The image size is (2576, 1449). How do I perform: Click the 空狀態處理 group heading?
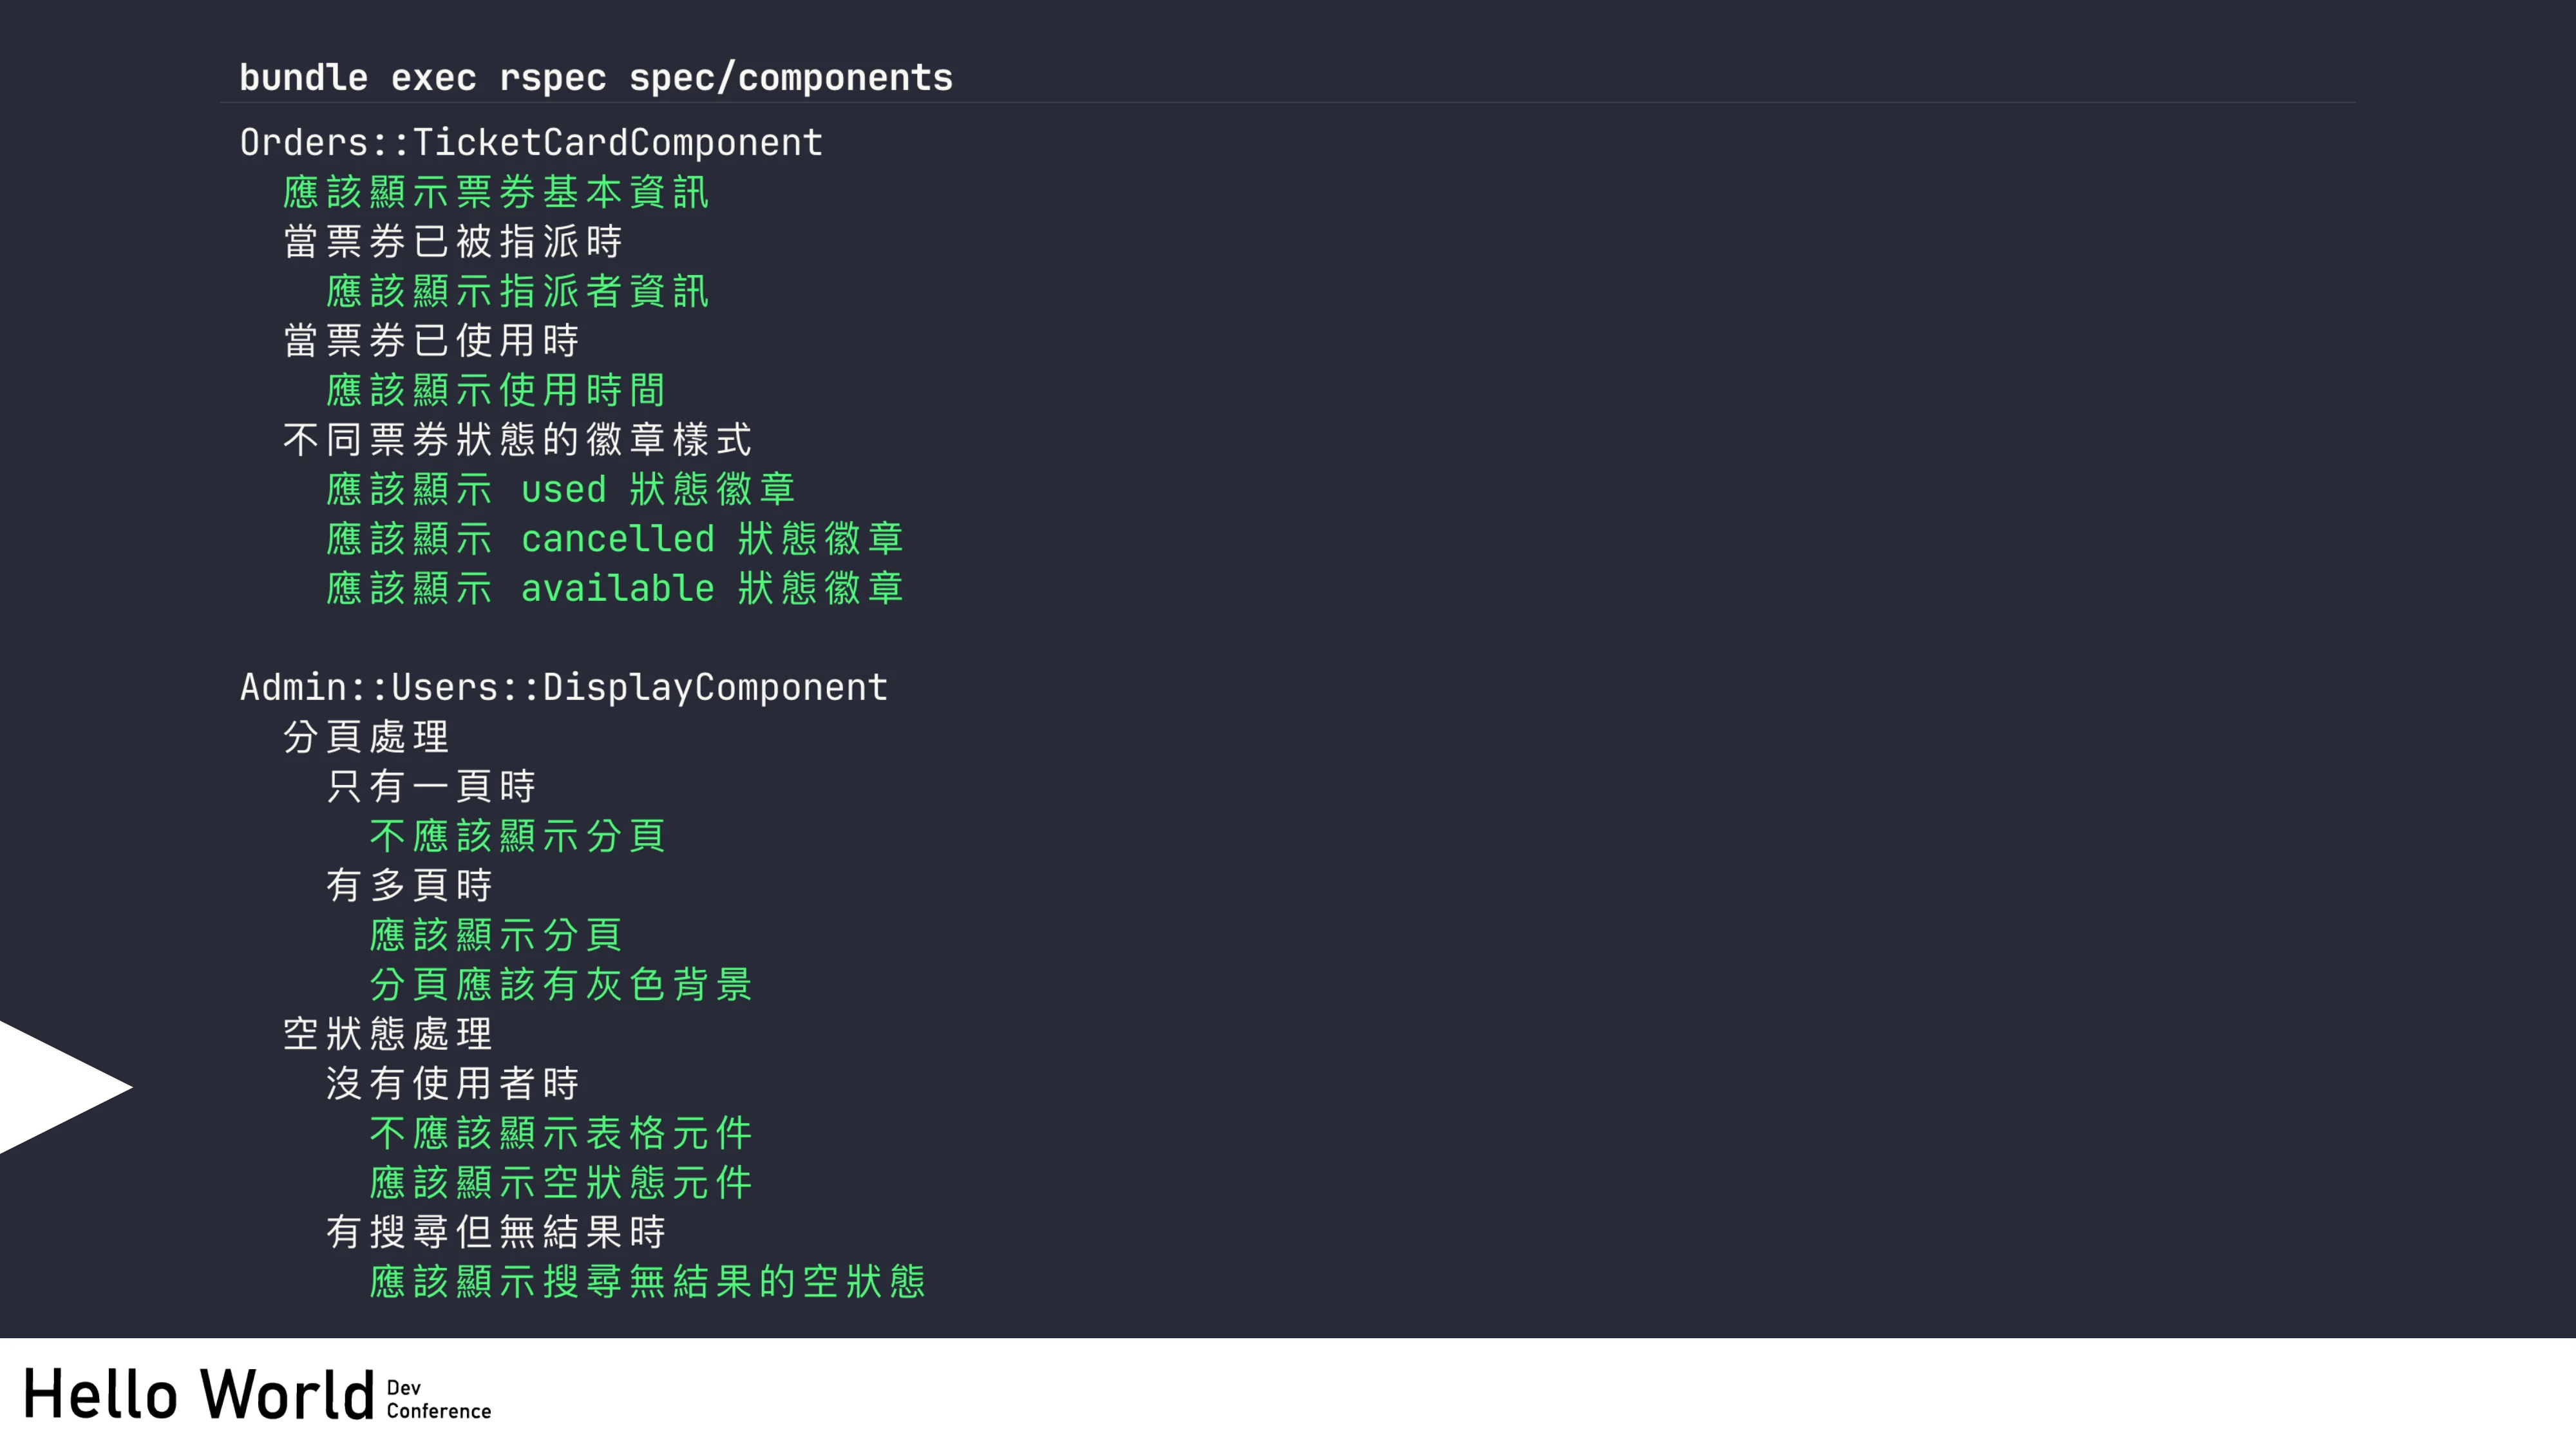click(x=388, y=1034)
